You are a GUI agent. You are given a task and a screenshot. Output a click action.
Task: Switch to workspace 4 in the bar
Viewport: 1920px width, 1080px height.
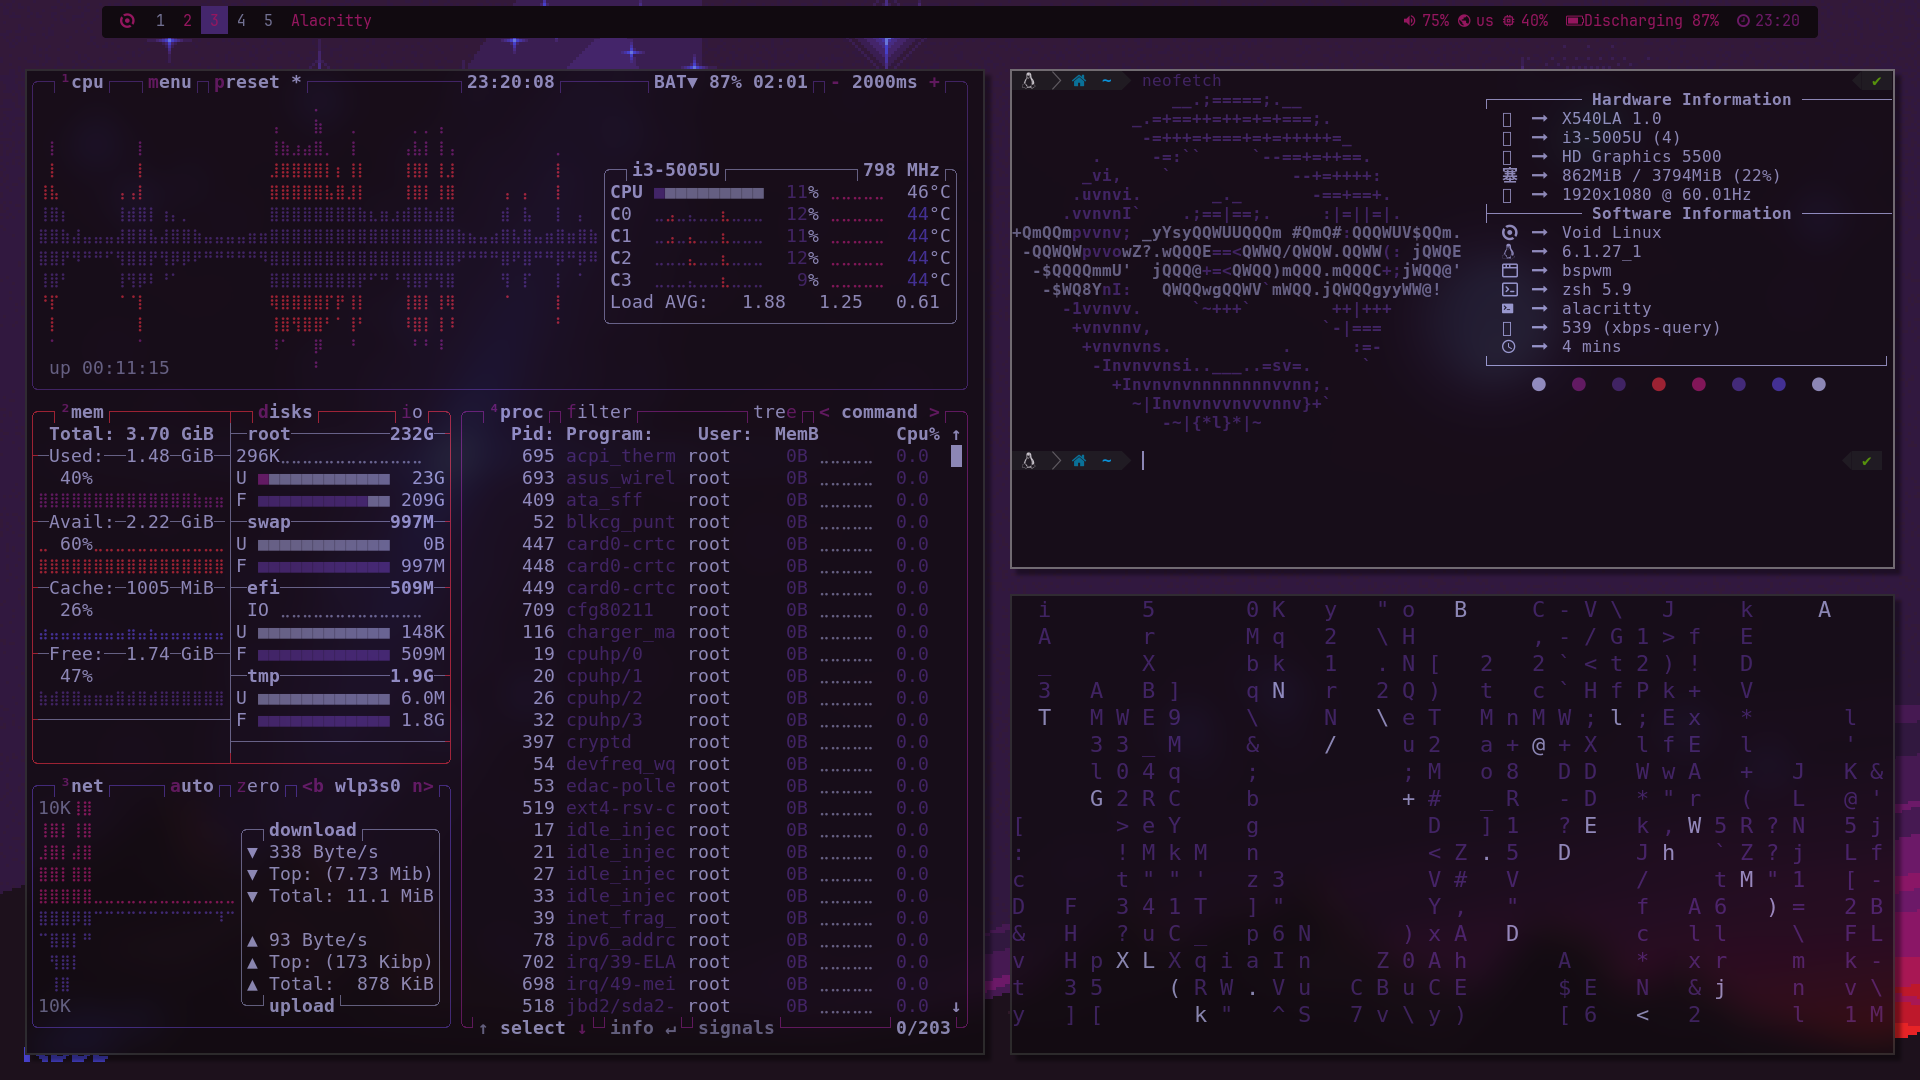tap(241, 21)
